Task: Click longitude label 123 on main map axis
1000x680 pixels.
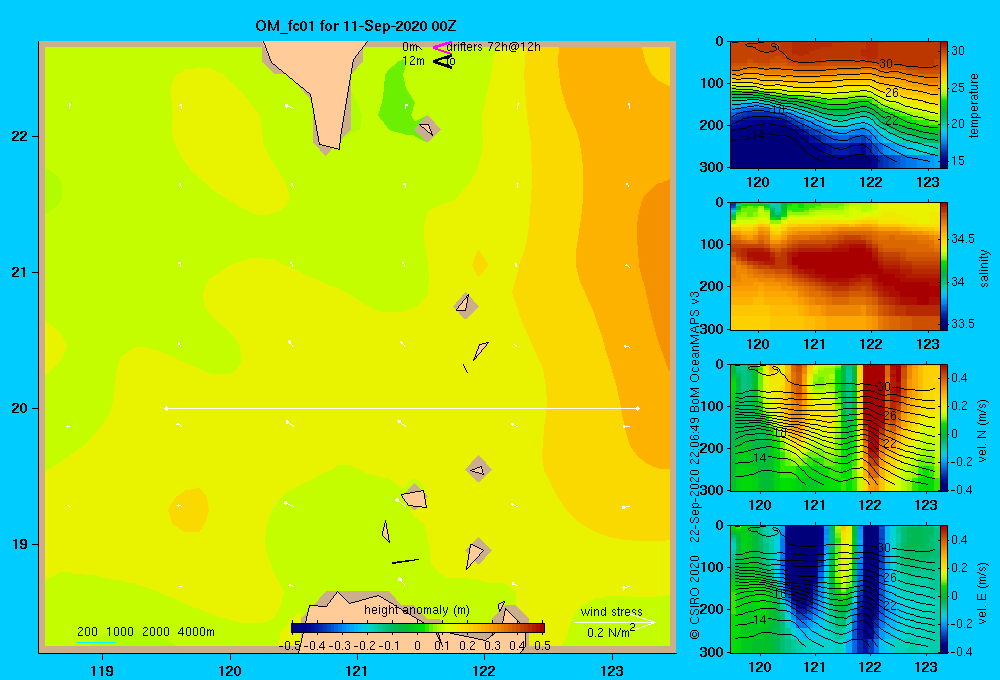Action: (612, 670)
